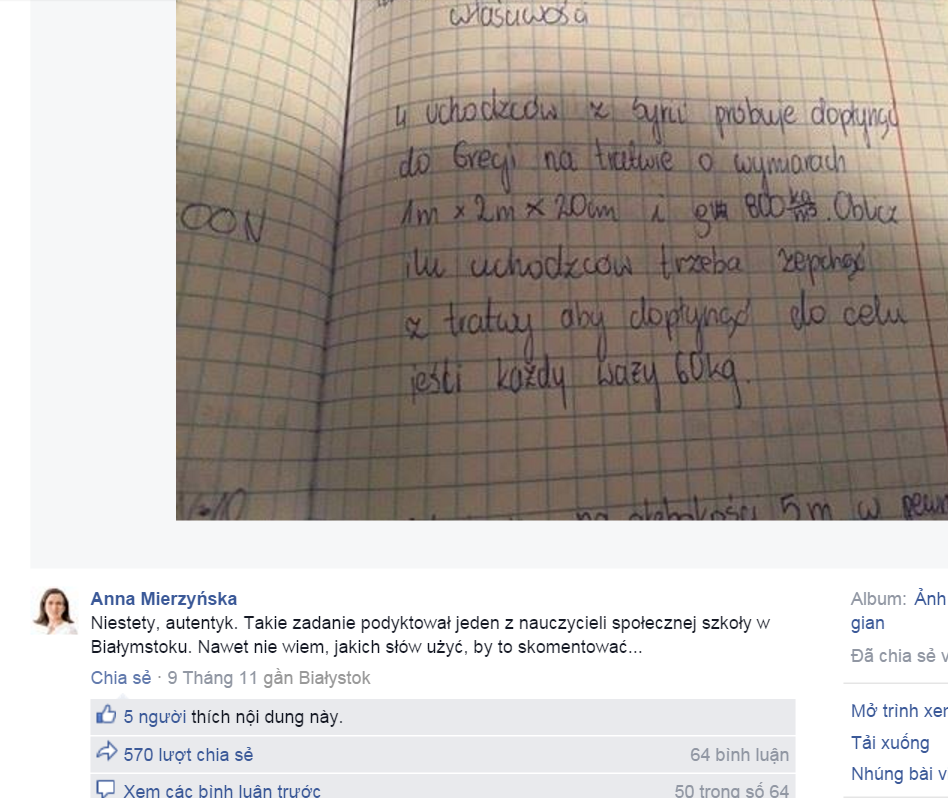Click the 'gian' album name continuation link
The height and width of the screenshot is (798, 948).
[868, 623]
